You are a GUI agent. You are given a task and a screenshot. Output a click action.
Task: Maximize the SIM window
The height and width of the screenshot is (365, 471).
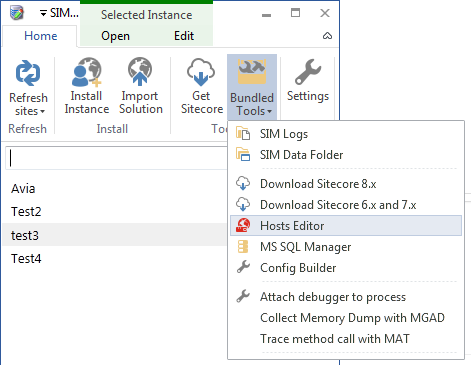click(295, 13)
